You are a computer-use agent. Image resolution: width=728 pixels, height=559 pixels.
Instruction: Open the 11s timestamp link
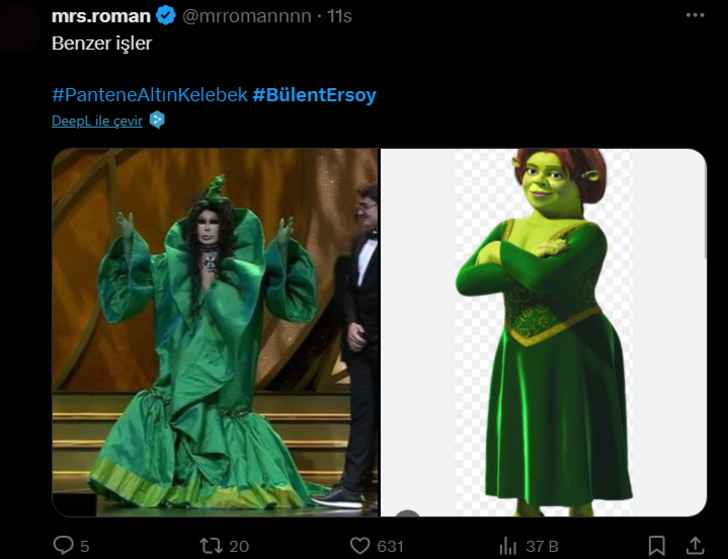coord(340,16)
